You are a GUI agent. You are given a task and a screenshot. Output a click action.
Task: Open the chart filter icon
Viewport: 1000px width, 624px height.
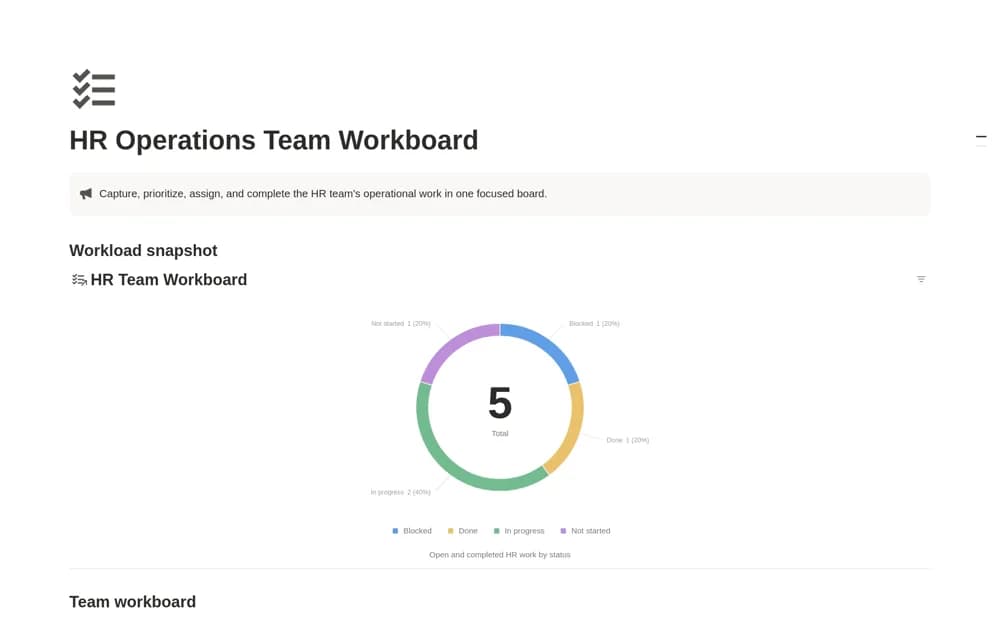[x=920, y=279]
